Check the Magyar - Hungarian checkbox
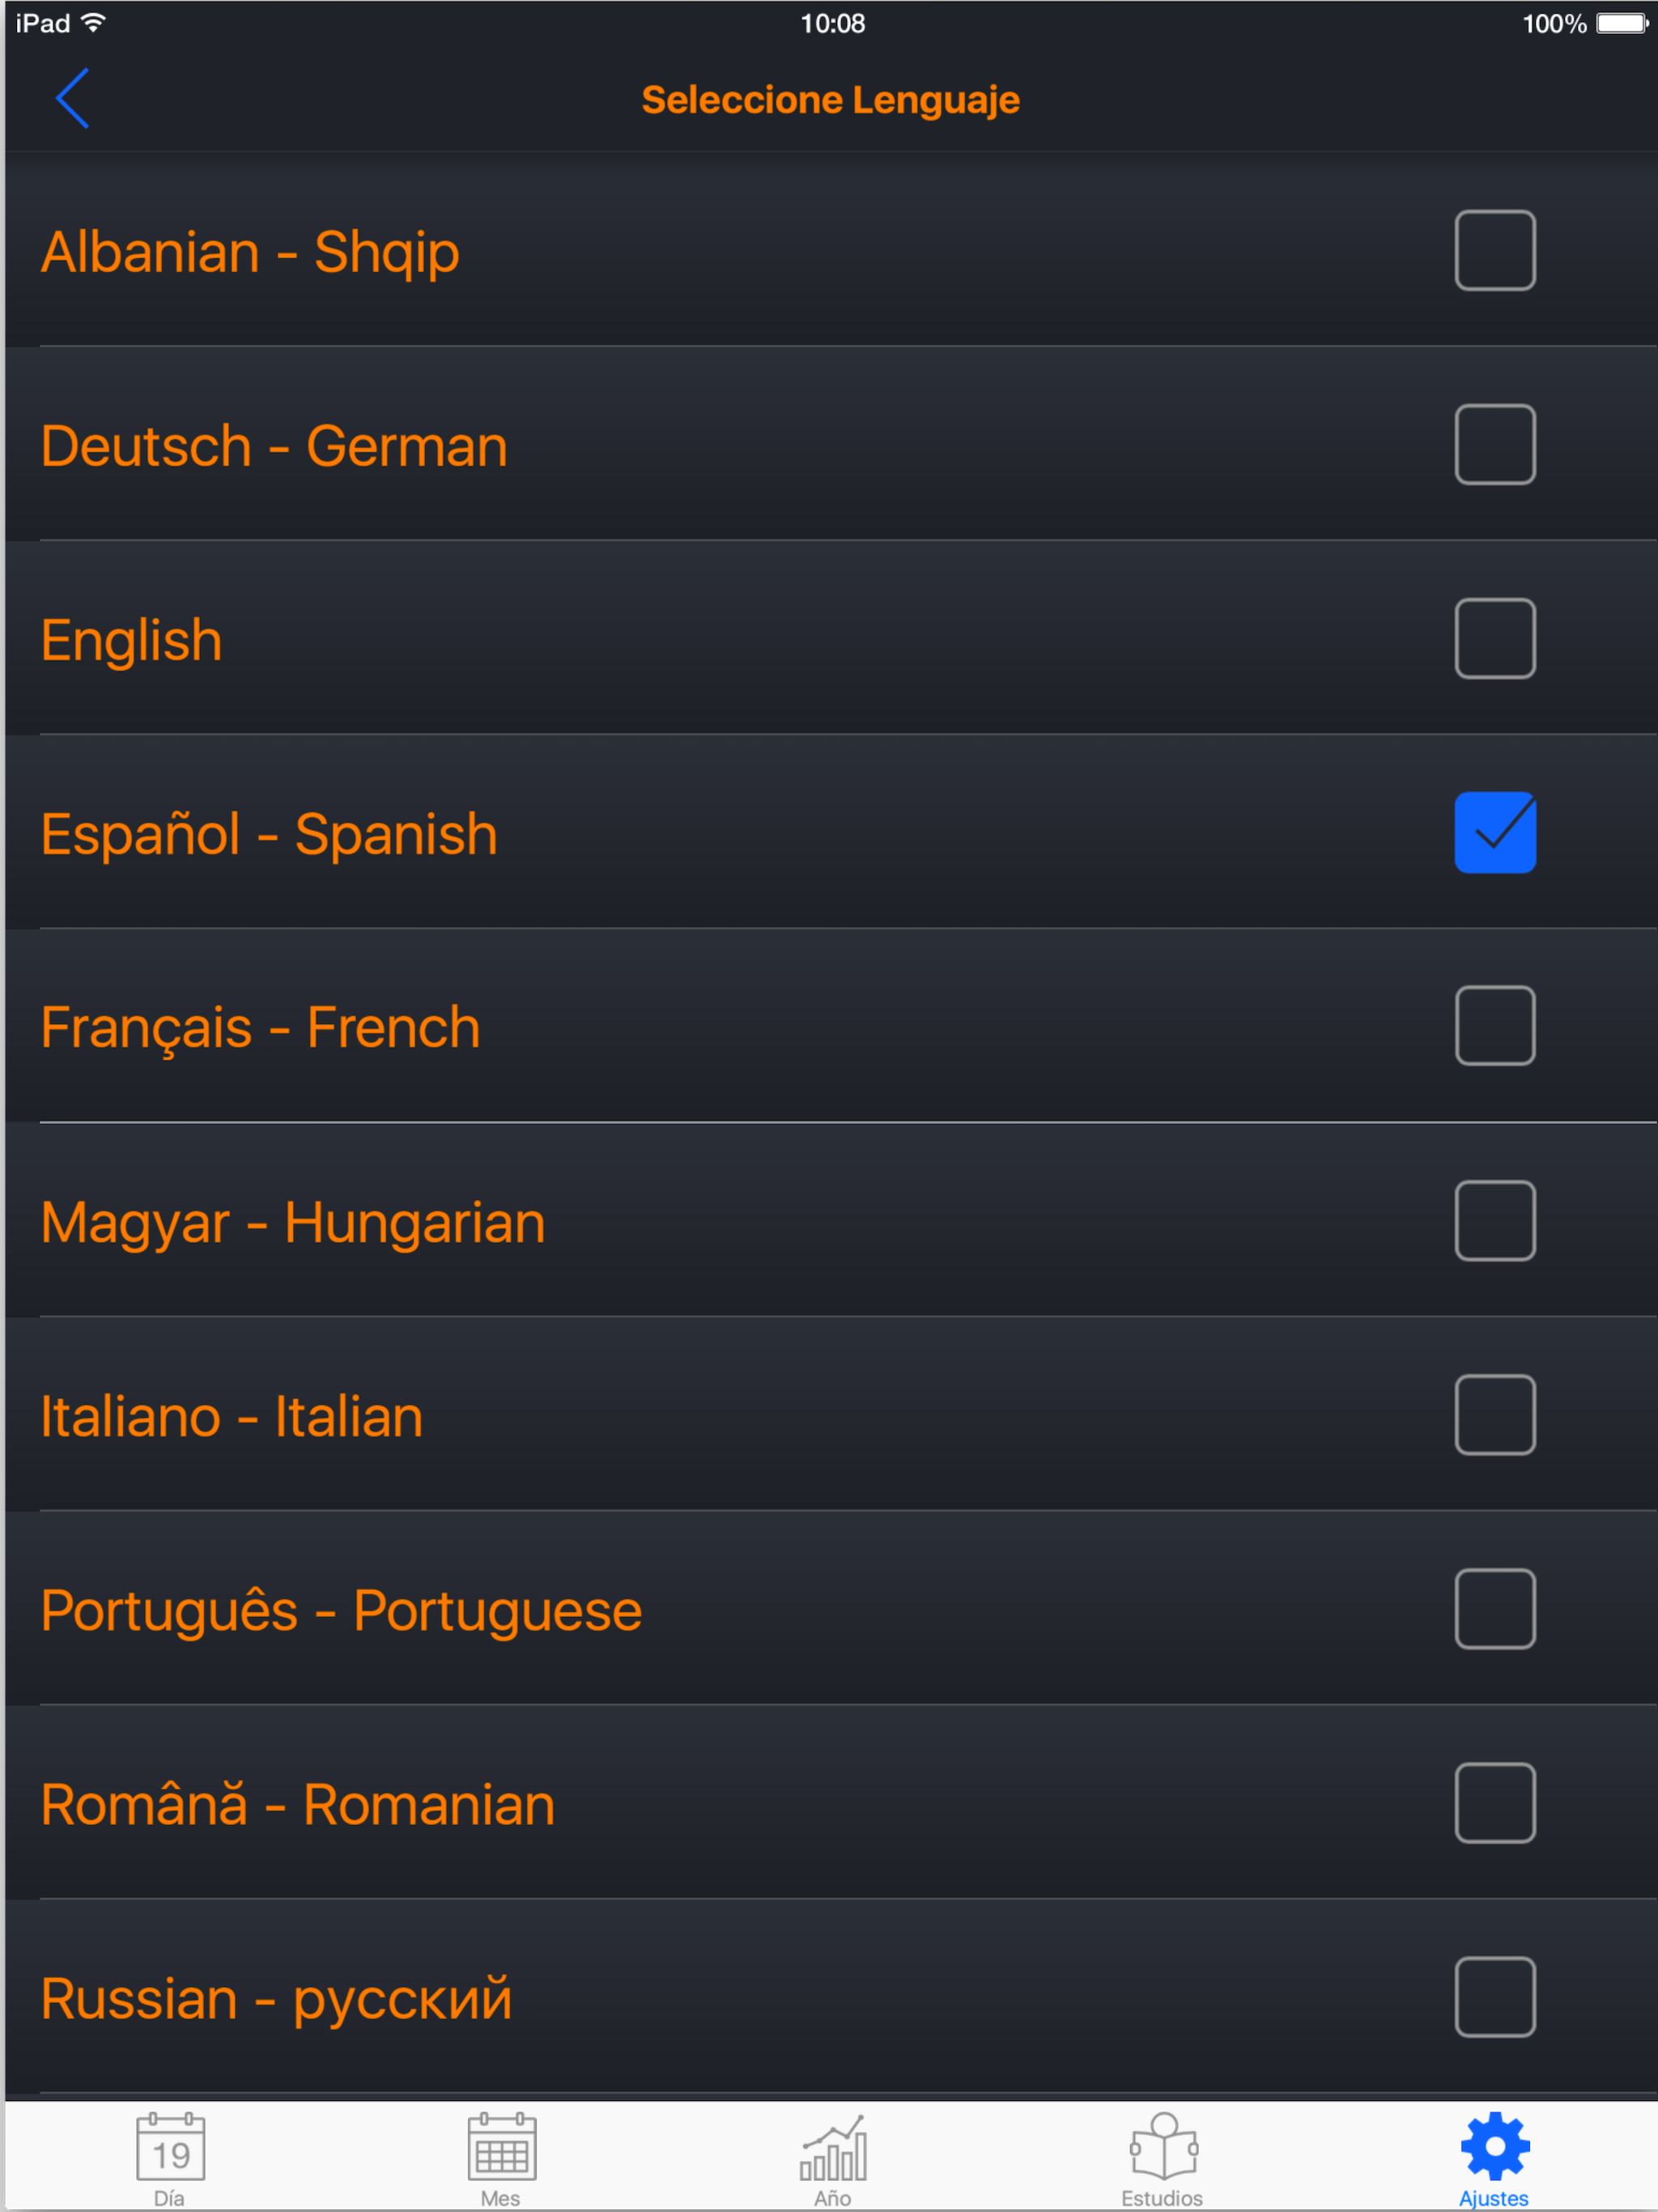 tap(1494, 1220)
